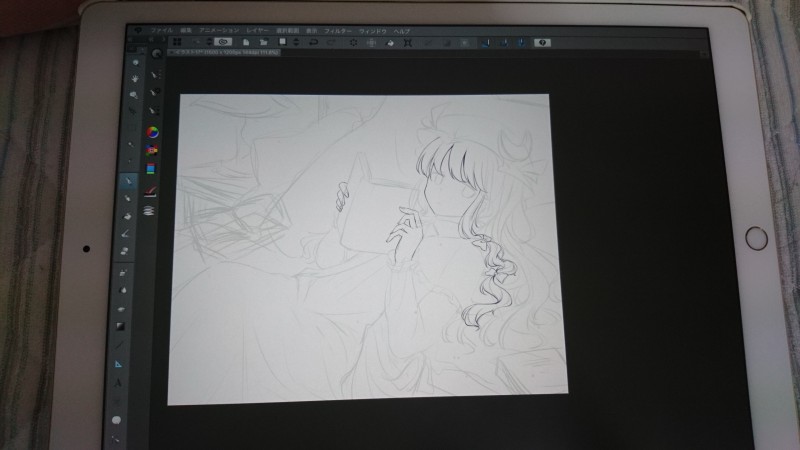The image size is (800, 450).
Task: Create a new canvas with the New icon
Action: 246,42
